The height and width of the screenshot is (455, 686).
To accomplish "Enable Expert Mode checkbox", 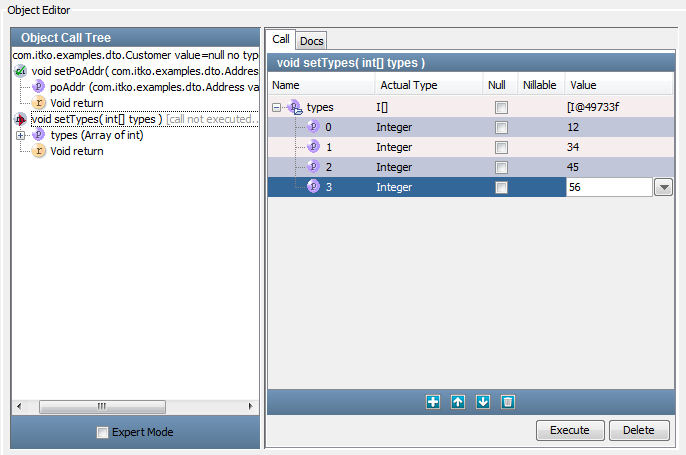I will point(102,432).
